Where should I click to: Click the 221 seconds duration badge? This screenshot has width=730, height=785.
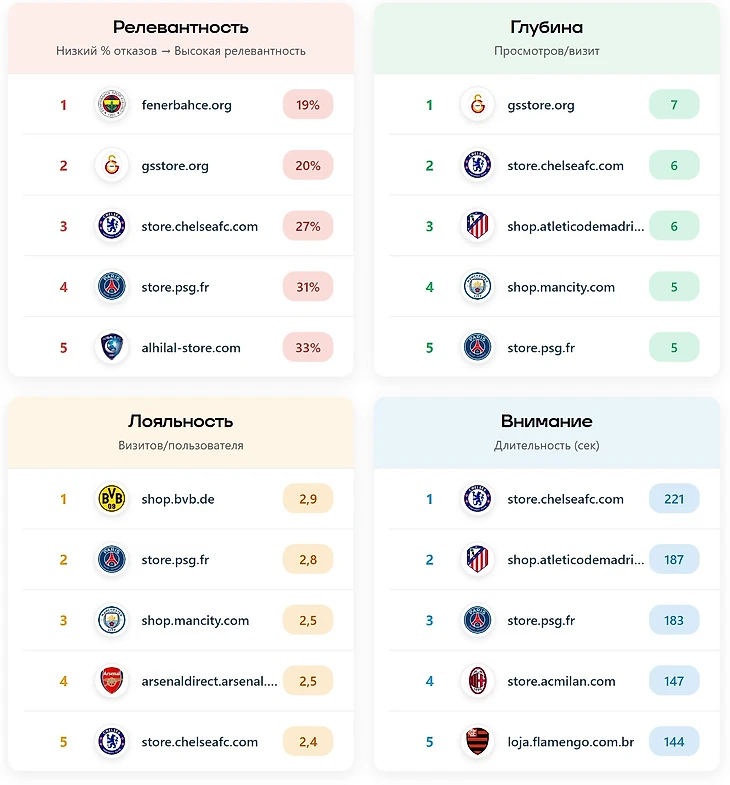pyautogui.click(x=674, y=499)
